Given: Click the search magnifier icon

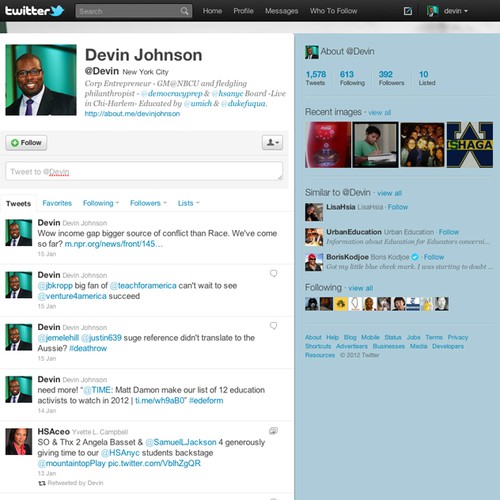Looking at the screenshot, I should (x=184, y=11).
